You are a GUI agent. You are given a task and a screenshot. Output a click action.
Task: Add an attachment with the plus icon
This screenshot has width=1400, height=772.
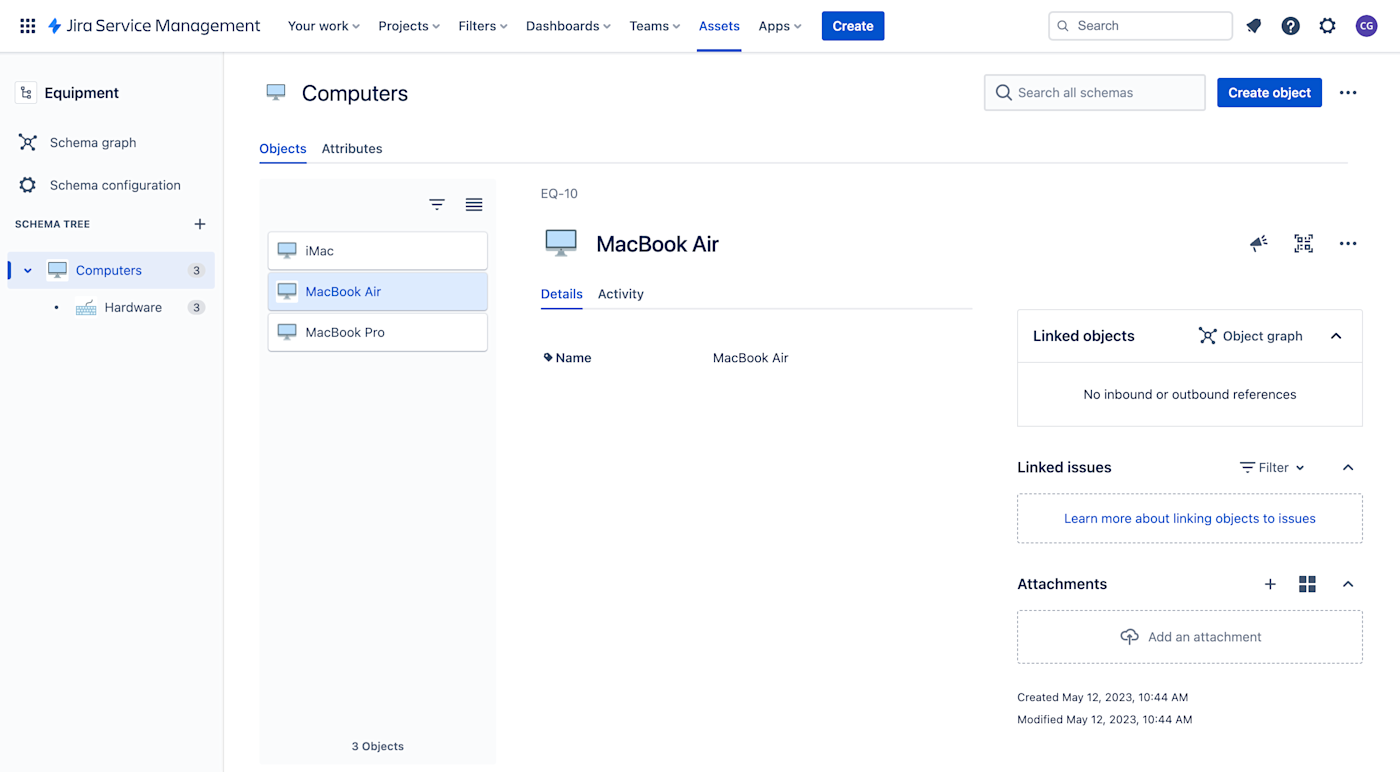(1270, 584)
